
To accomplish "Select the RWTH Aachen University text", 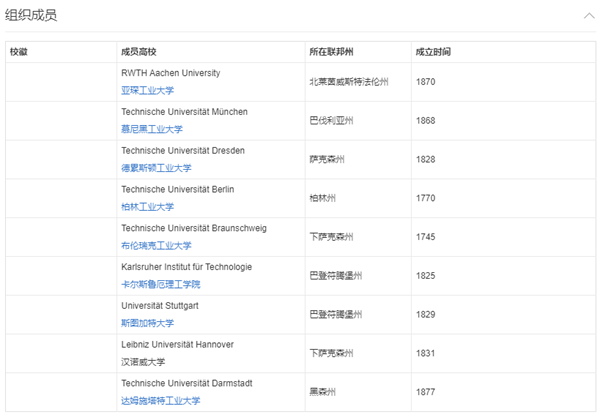I will coord(171,73).
